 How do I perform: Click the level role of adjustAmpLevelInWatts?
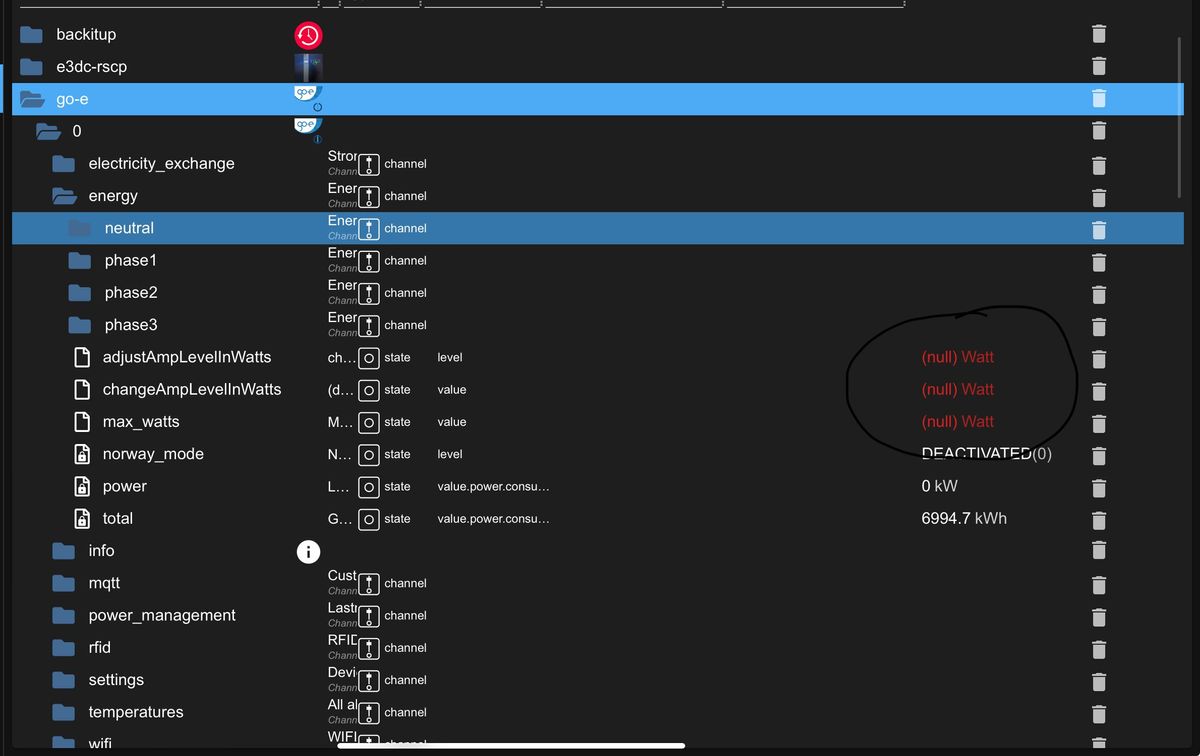point(450,357)
